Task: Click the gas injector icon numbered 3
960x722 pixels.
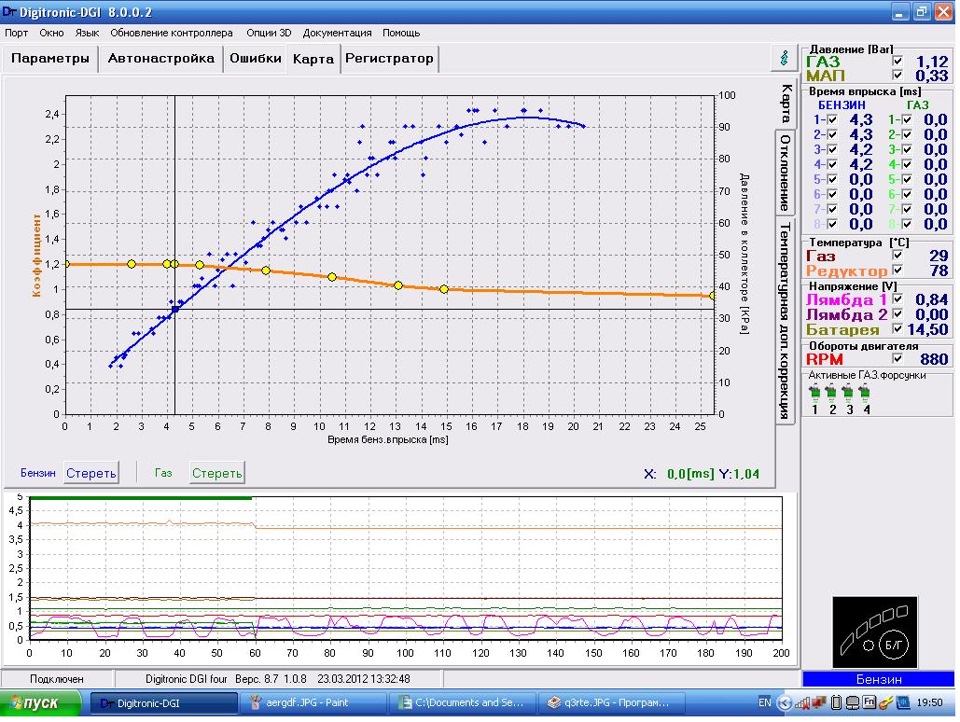Action: click(848, 393)
